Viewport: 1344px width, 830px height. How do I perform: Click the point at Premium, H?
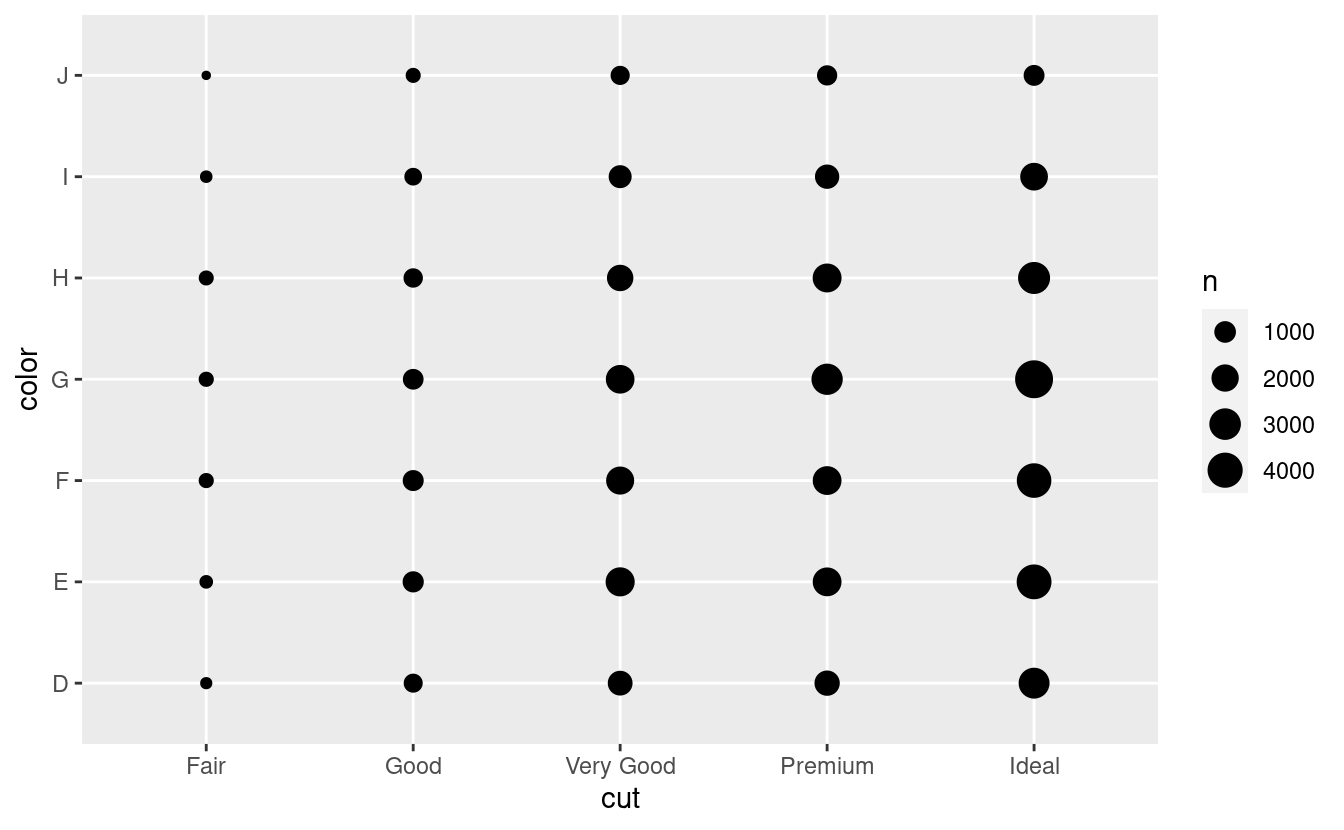pyautogui.click(x=827, y=278)
